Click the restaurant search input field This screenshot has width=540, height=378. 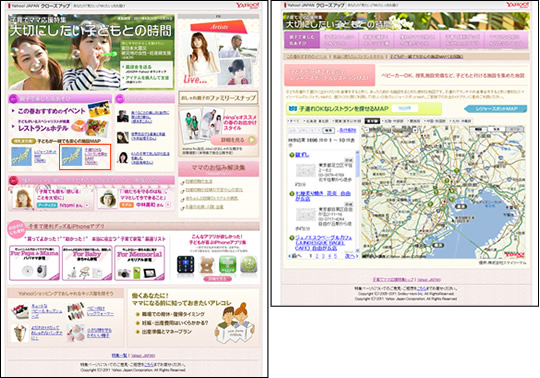click(x=305, y=130)
